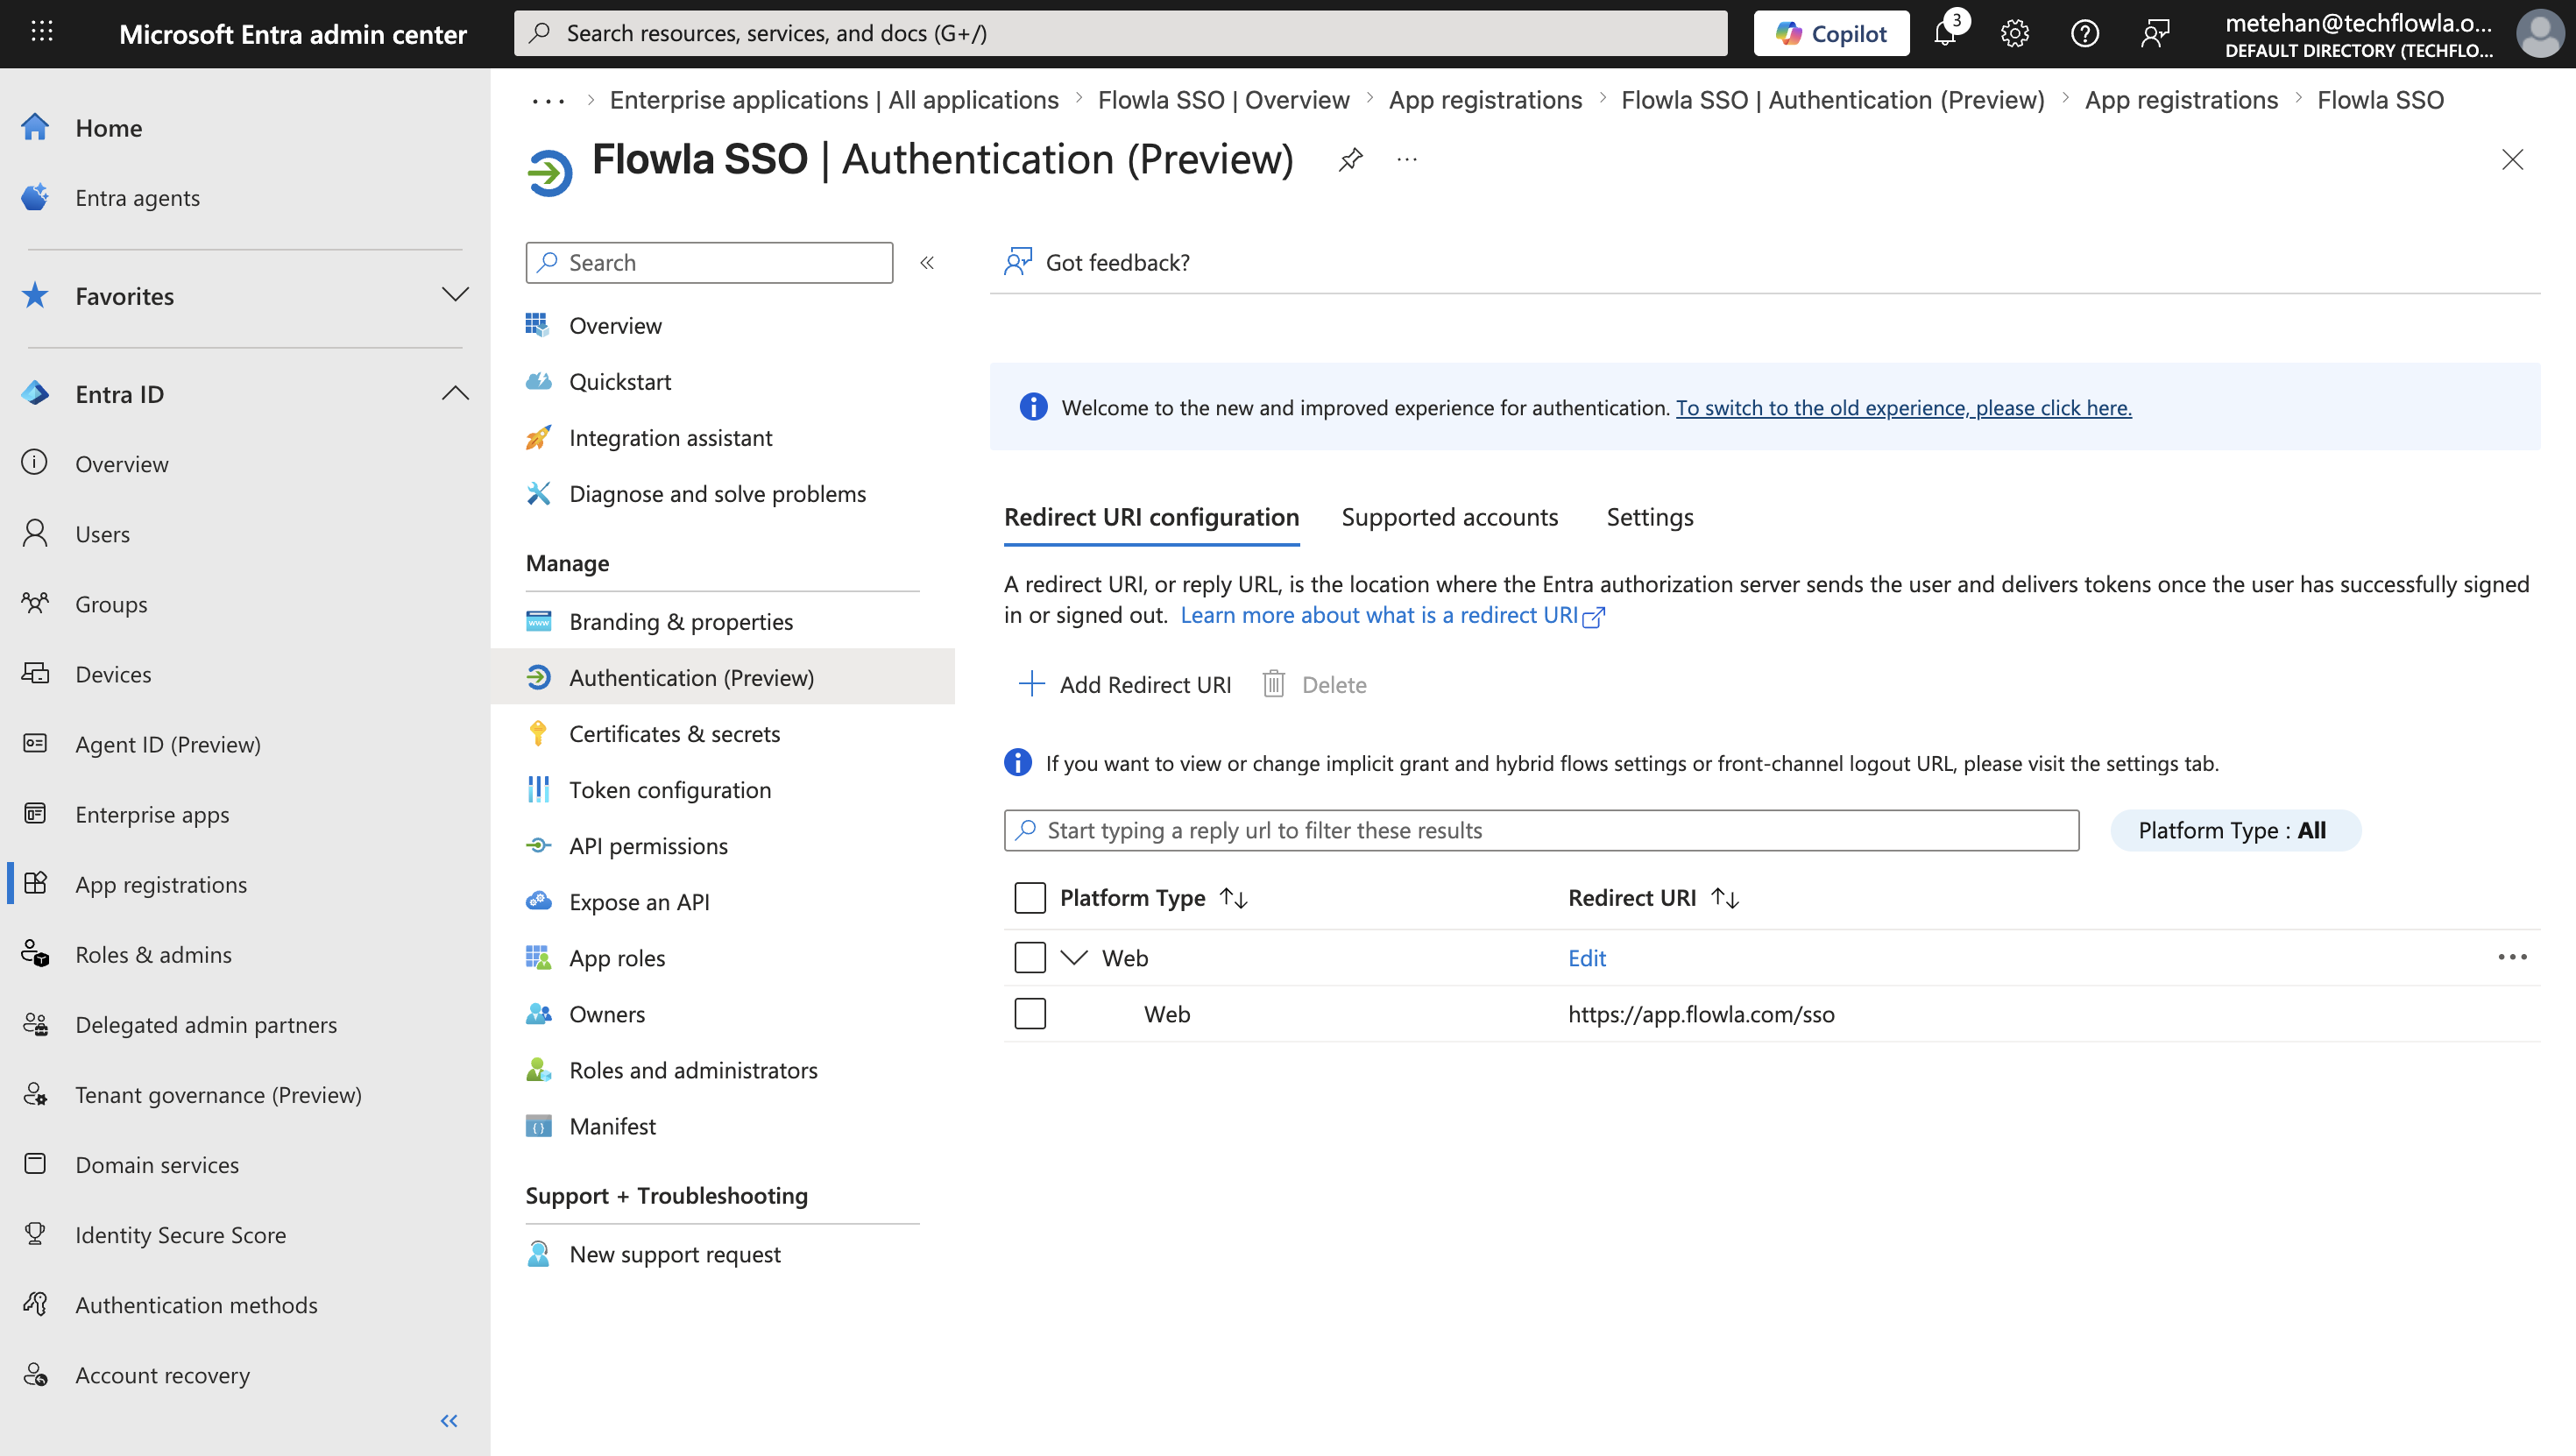Switch to the Supported accounts tab
2576x1456 pixels.
1449,517
